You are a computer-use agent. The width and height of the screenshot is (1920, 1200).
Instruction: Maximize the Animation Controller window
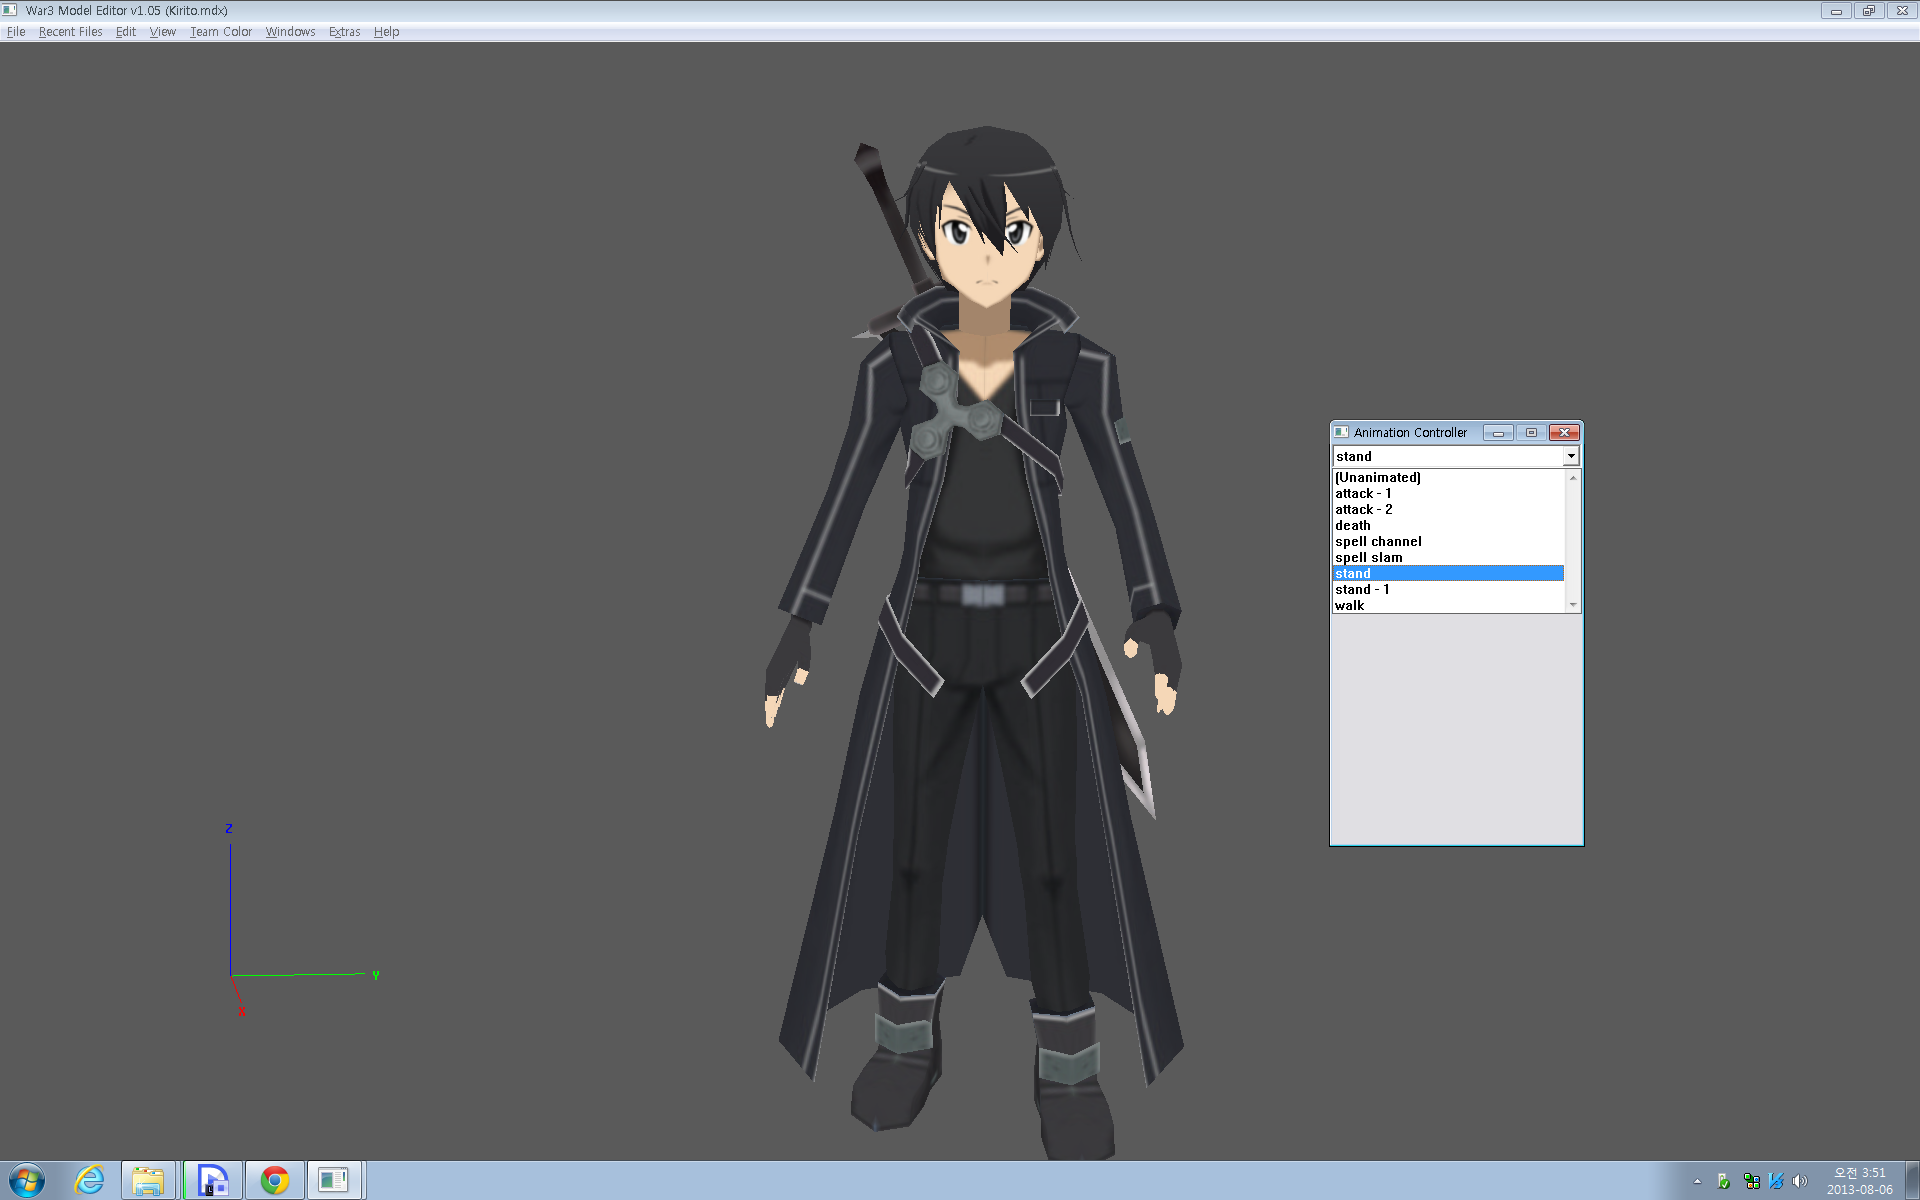(1531, 432)
